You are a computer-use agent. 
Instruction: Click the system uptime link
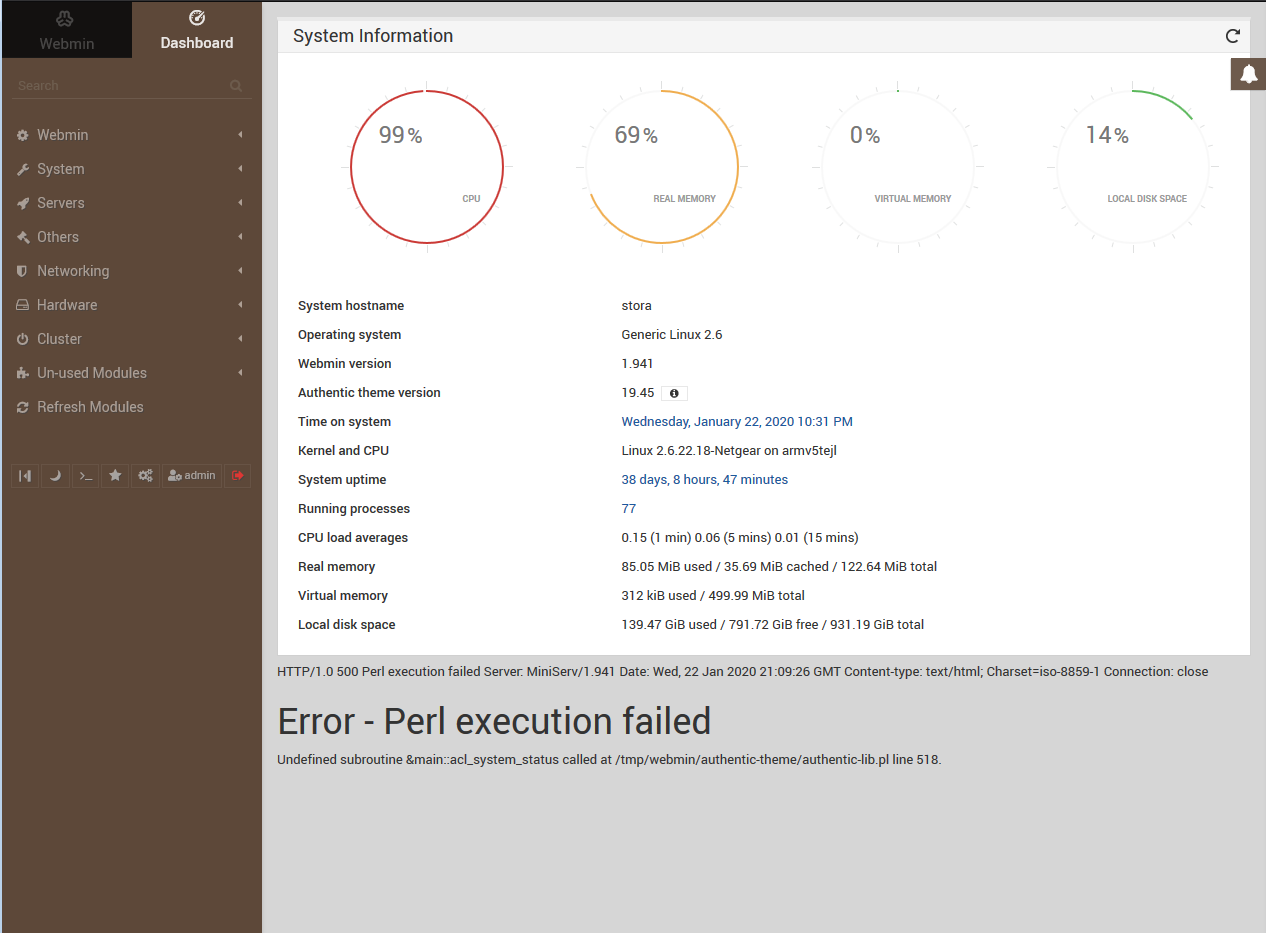tap(705, 479)
